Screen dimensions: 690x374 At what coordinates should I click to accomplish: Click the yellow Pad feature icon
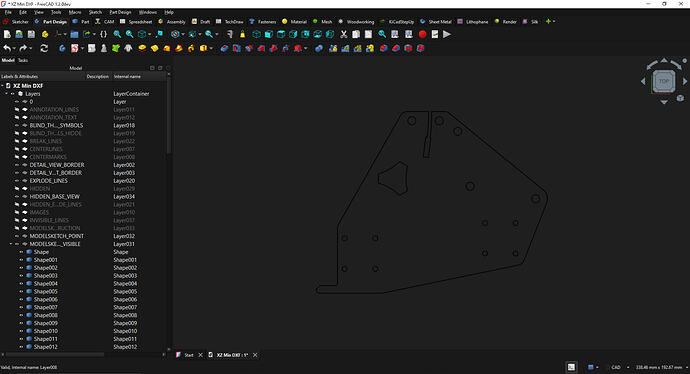142,48
